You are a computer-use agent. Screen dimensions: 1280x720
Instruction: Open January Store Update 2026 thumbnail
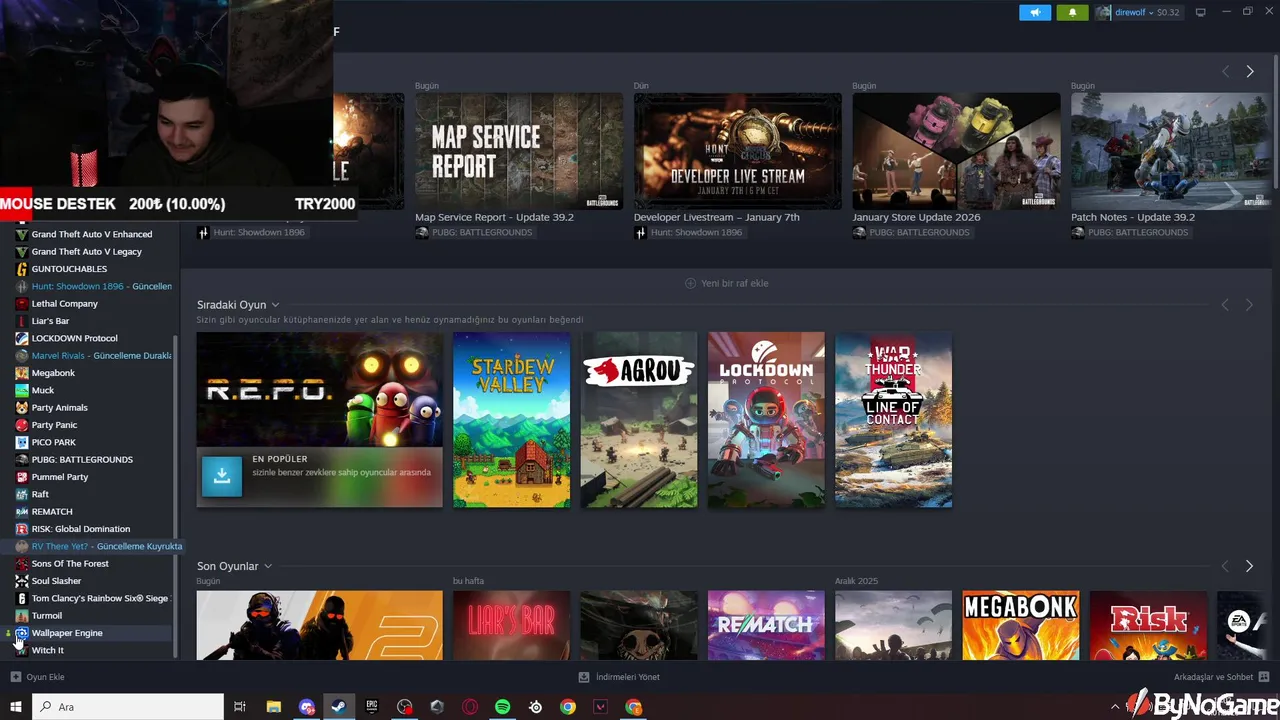[956, 151]
